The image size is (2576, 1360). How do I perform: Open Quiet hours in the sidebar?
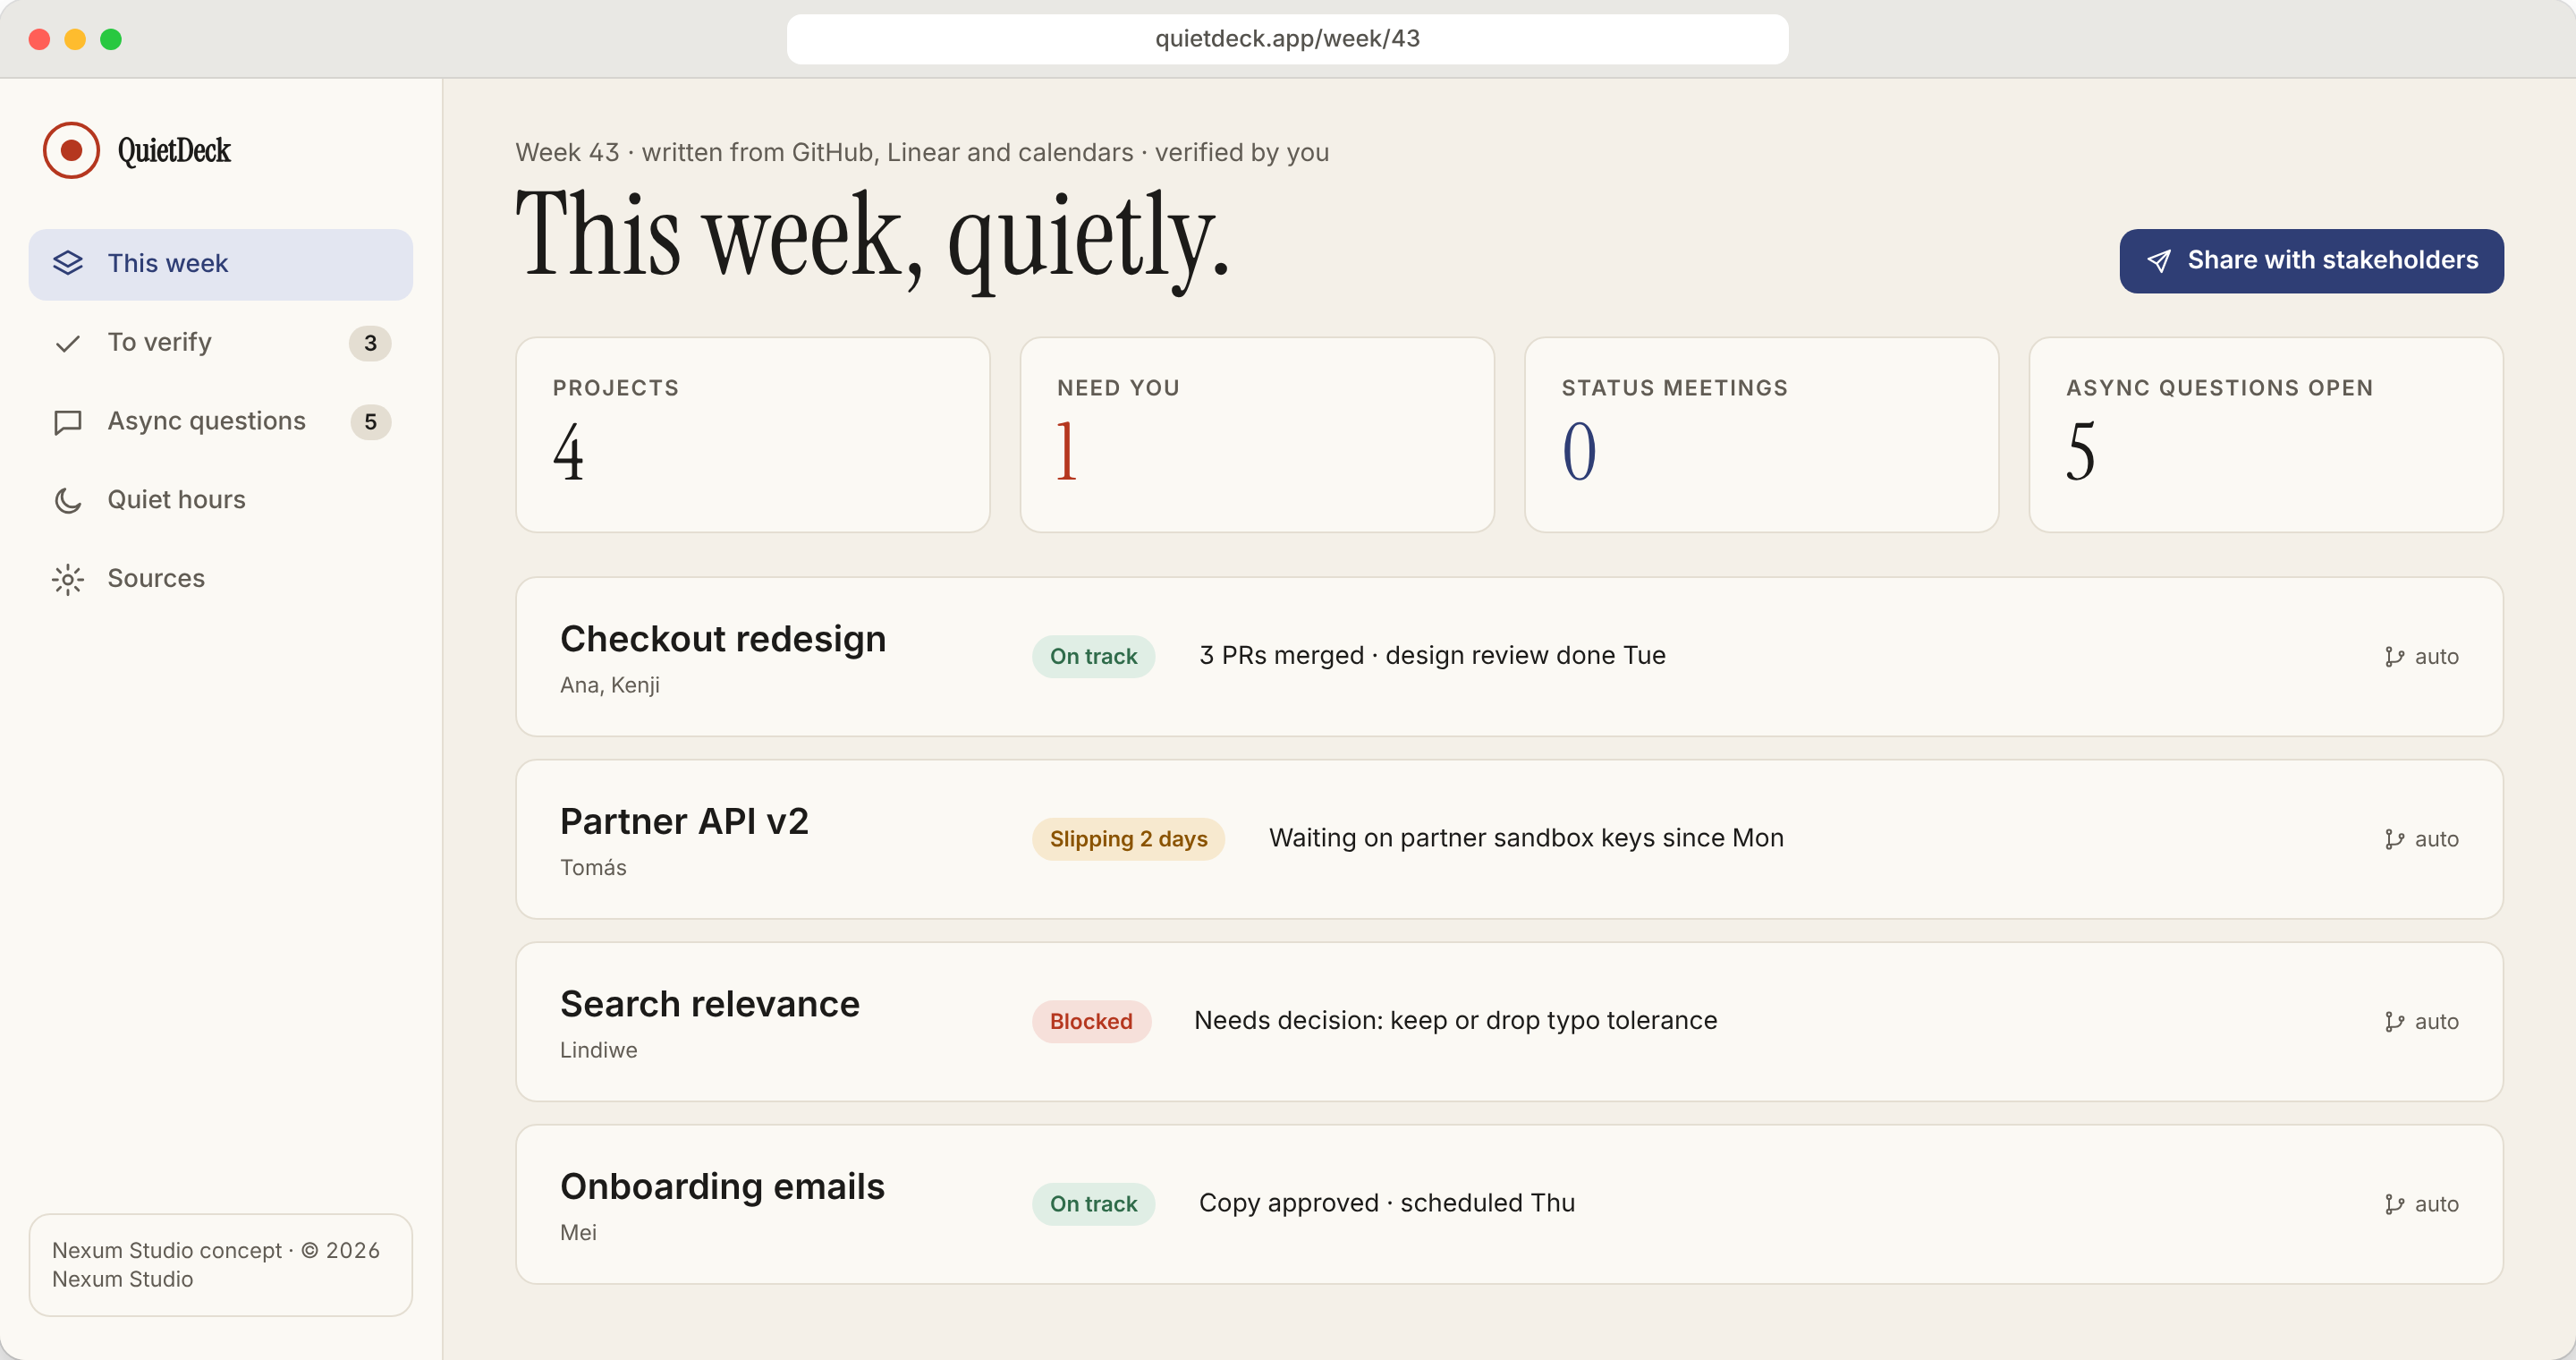[x=220, y=500]
